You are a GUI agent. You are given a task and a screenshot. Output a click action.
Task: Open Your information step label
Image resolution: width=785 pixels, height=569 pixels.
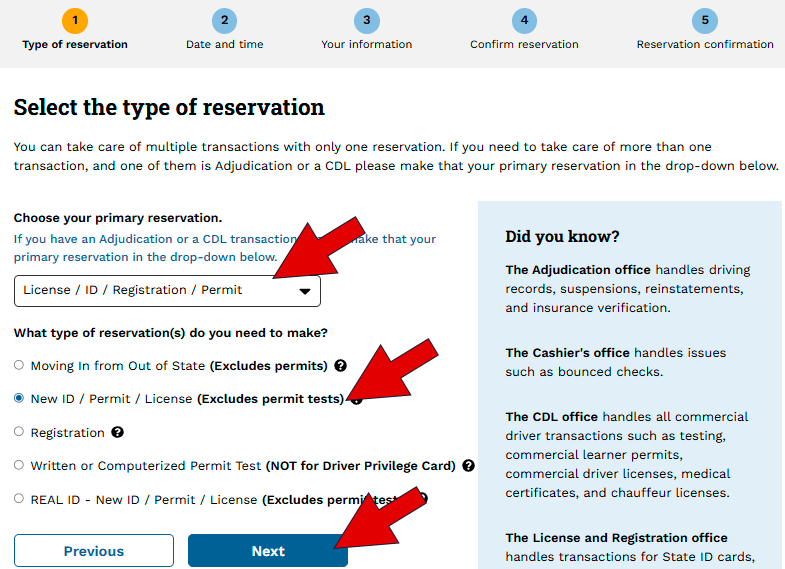[366, 45]
